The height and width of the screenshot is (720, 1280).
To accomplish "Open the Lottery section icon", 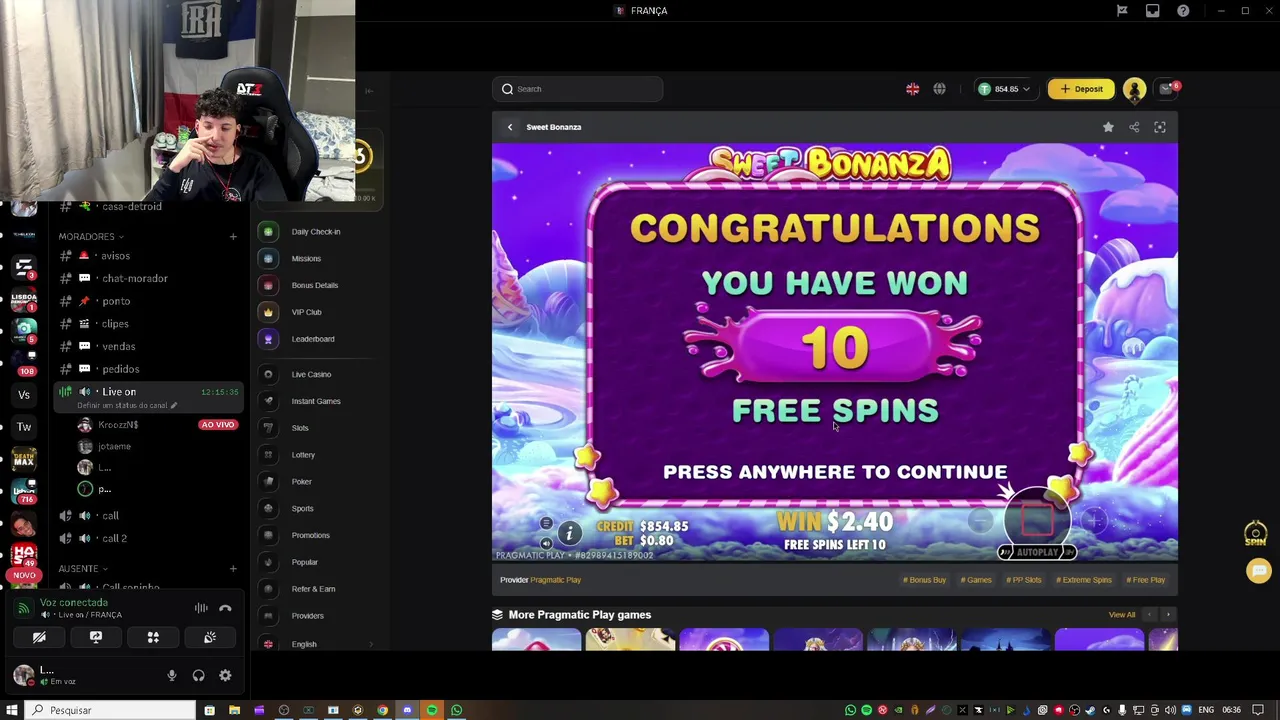I will coord(268,455).
